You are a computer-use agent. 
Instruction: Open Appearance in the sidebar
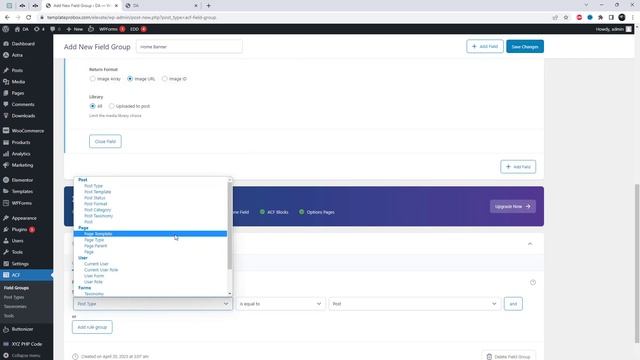pos(24,218)
